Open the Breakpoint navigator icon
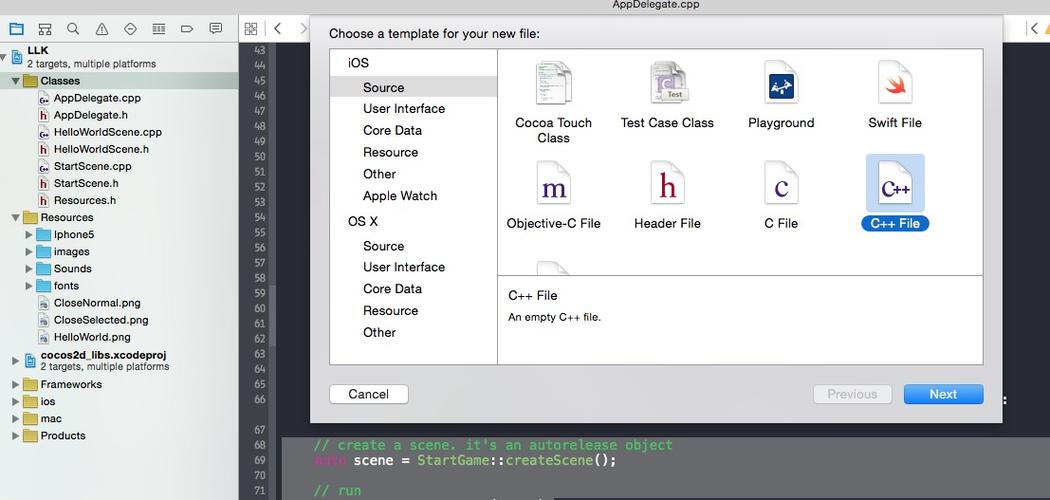1050x500 pixels. 187,29
